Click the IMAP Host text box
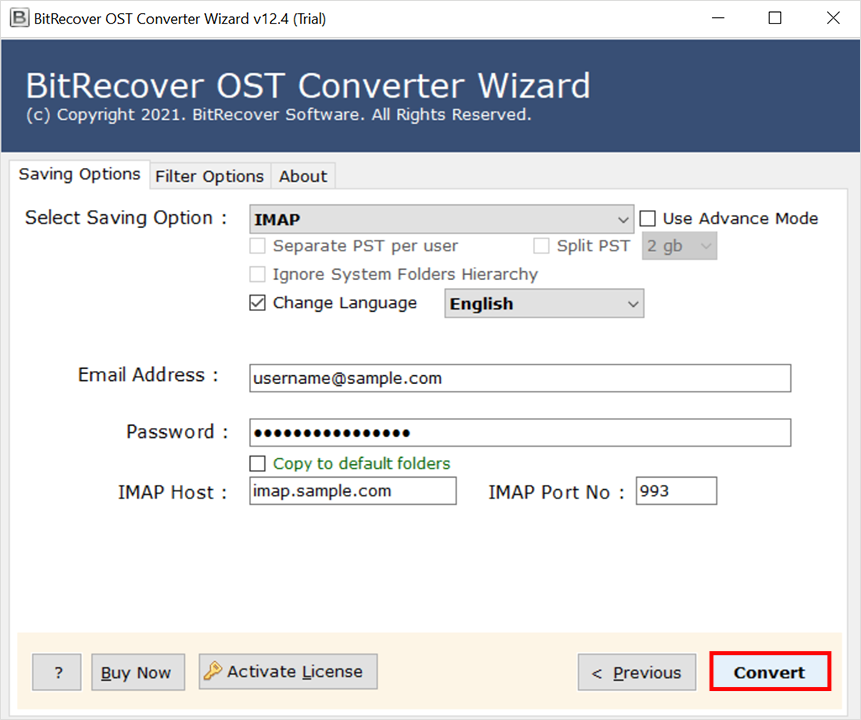The height and width of the screenshot is (720, 861). [x=353, y=491]
